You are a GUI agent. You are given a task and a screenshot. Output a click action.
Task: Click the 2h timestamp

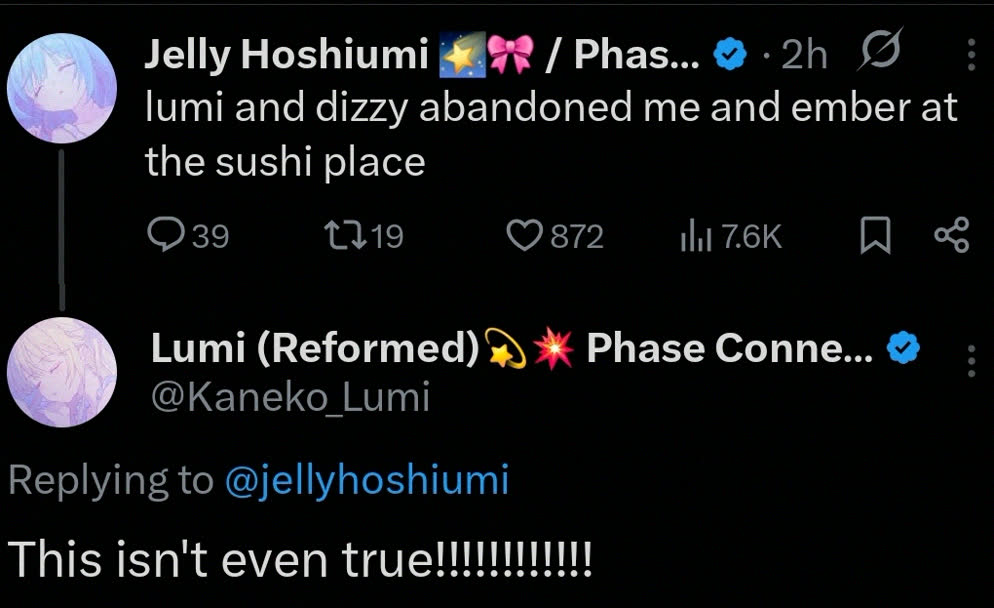click(804, 56)
